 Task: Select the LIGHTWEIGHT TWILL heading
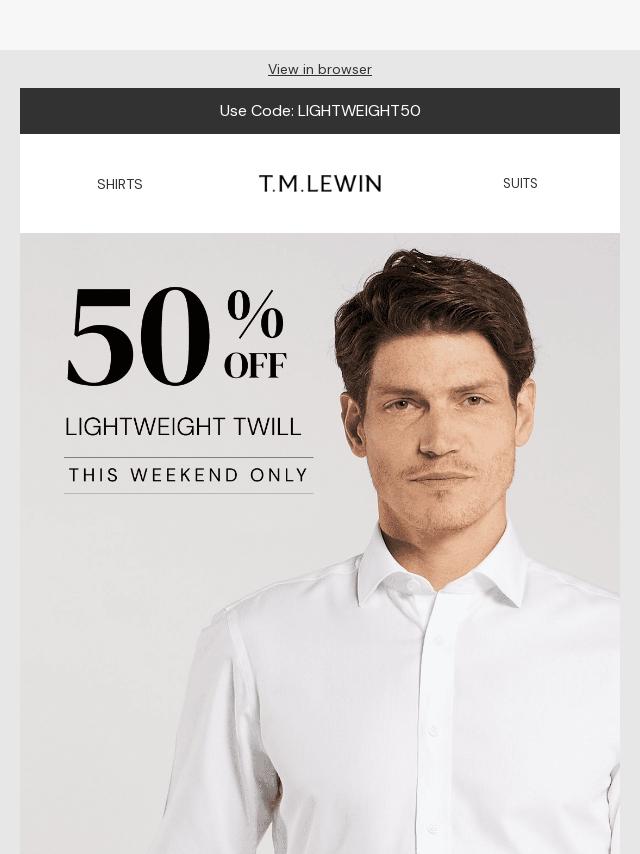183,426
